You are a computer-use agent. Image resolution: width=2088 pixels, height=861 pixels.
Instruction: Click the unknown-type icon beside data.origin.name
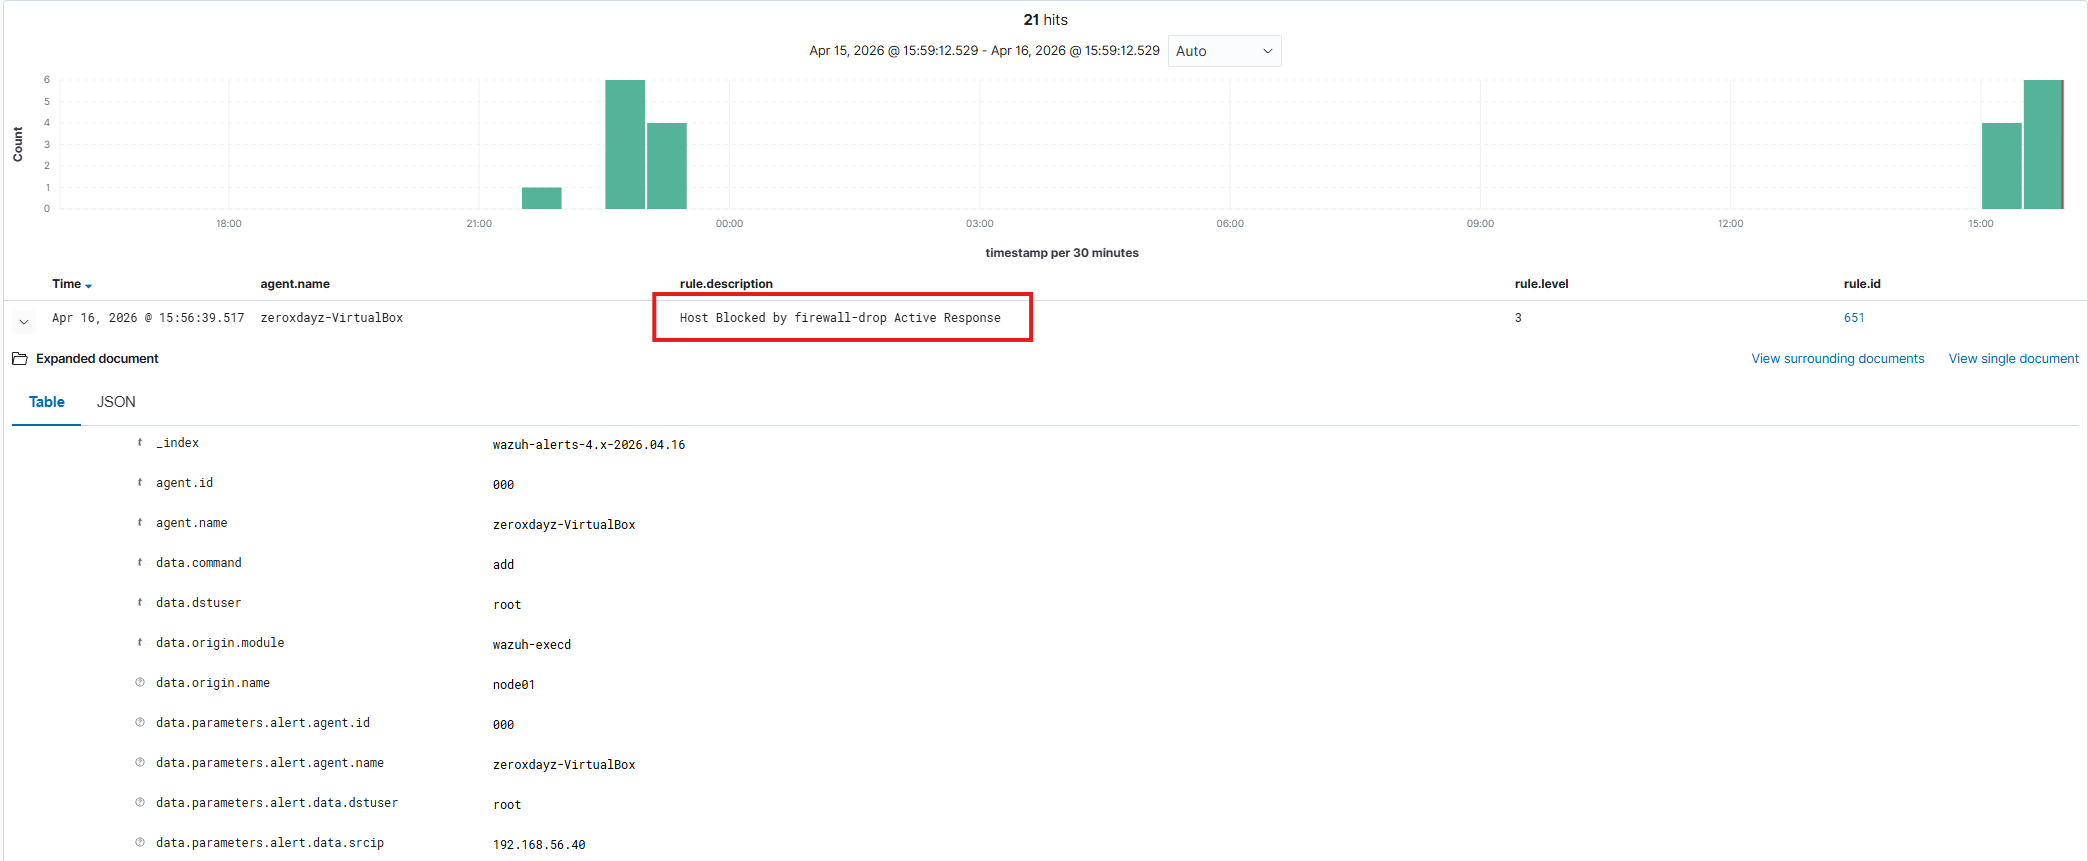[x=140, y=682]
